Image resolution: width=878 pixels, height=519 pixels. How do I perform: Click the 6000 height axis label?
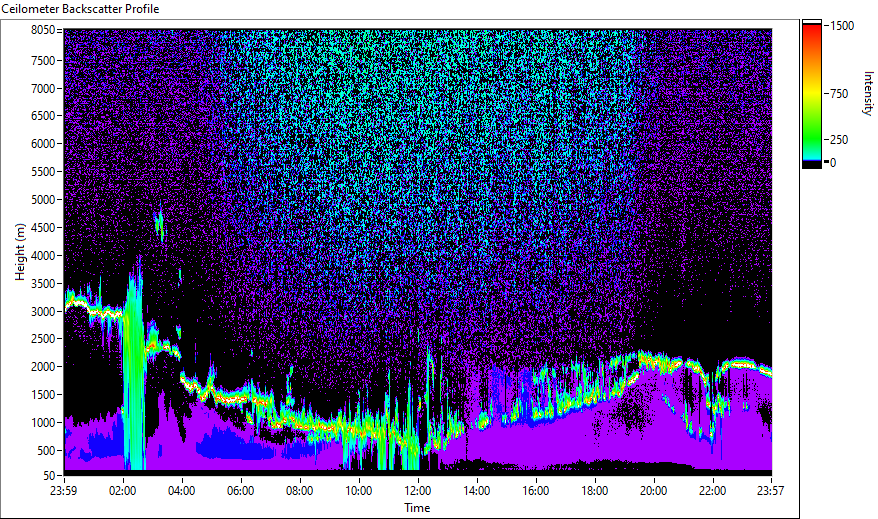pyautogui.click(x=43, y=144)
